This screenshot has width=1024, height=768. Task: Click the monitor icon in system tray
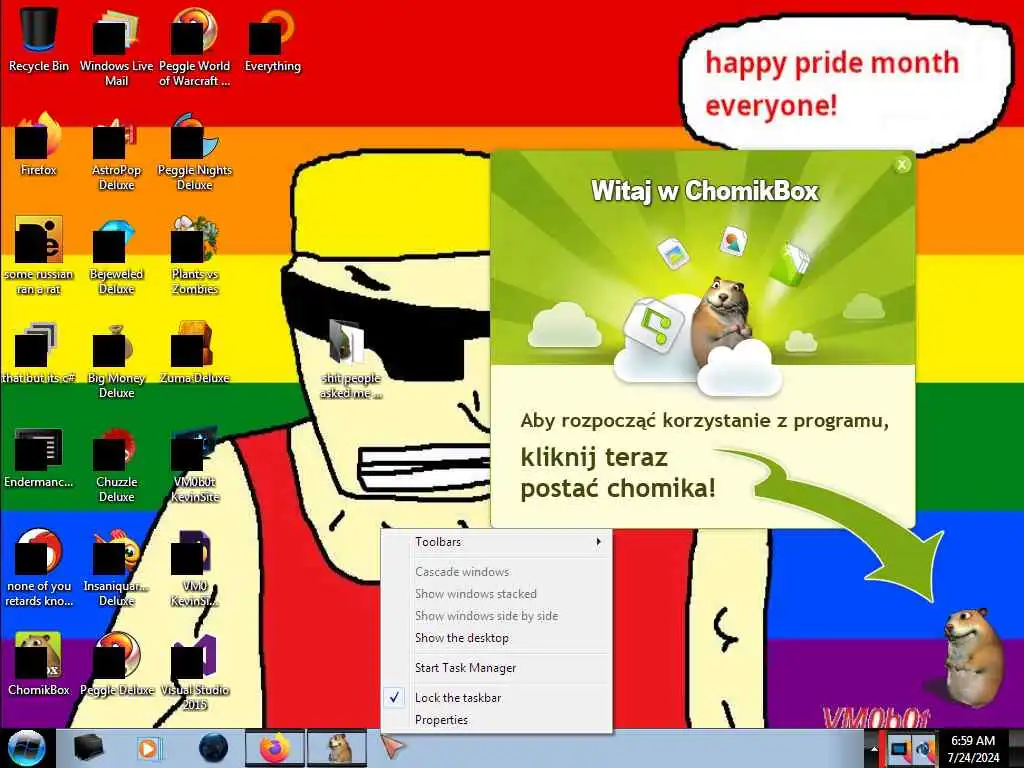[x=900, y=749]
